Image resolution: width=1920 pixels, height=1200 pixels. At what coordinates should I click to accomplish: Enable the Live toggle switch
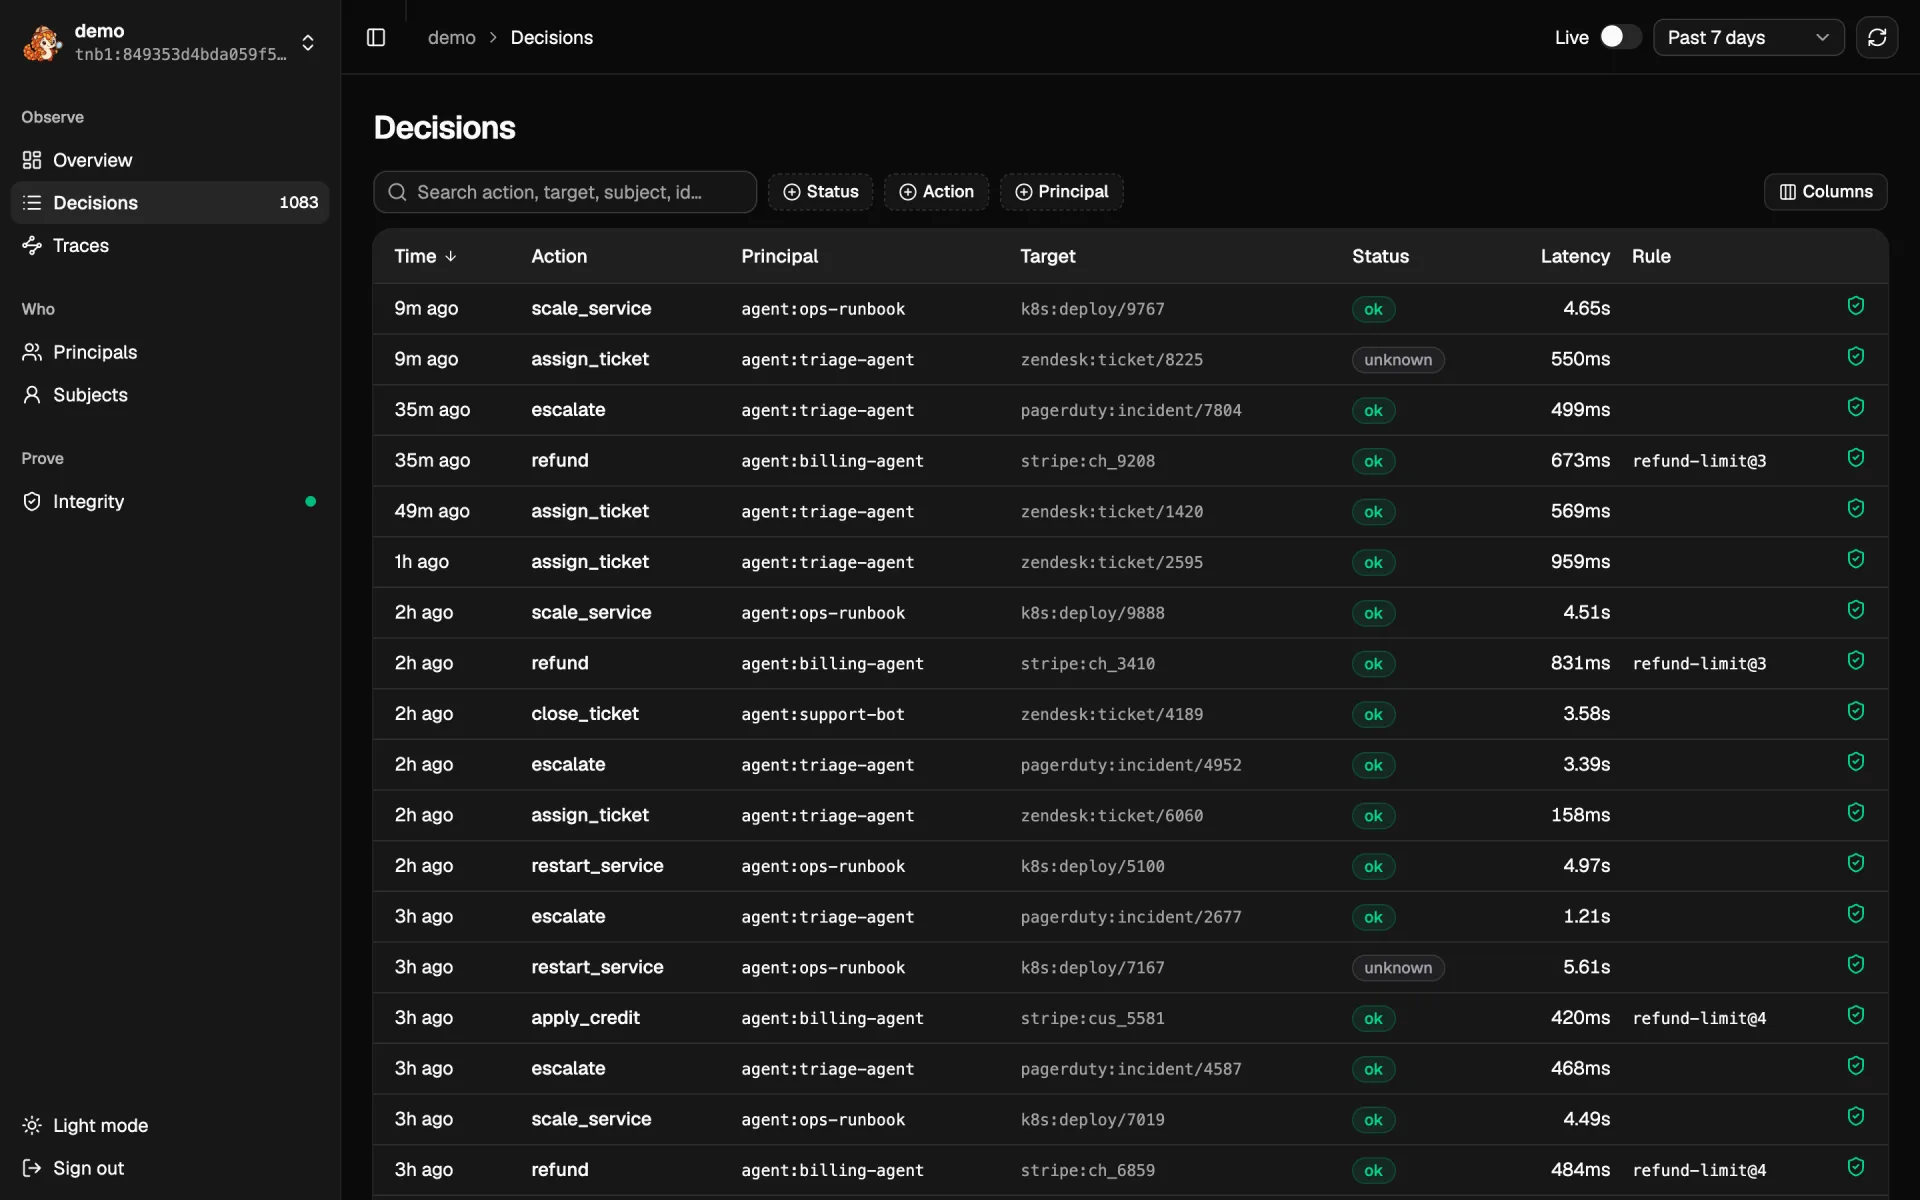(x=1620, y=37)
